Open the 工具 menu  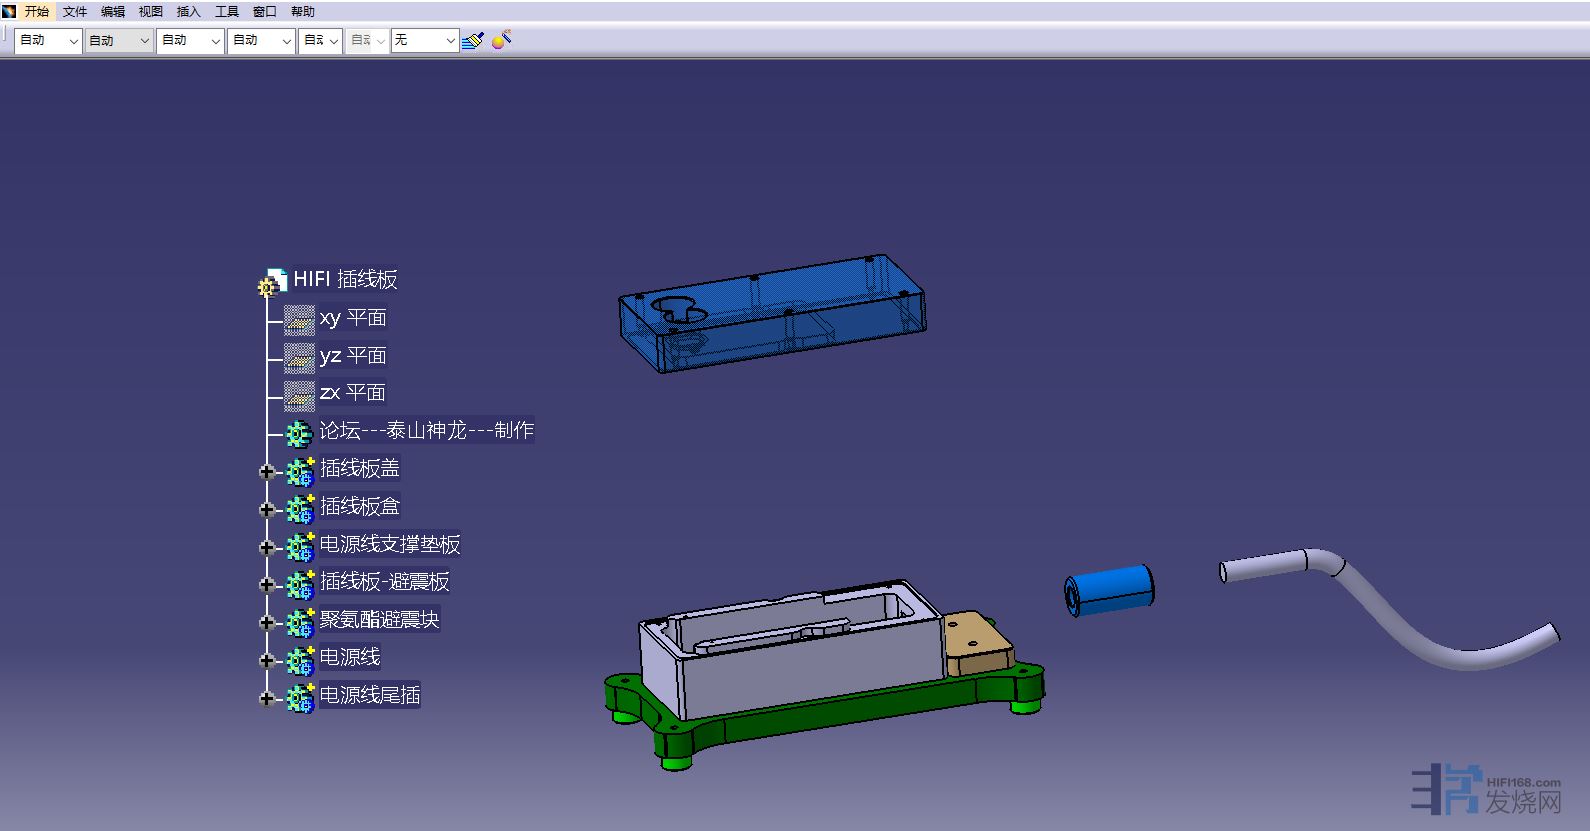pyautogui.click(x=227, y=12)
